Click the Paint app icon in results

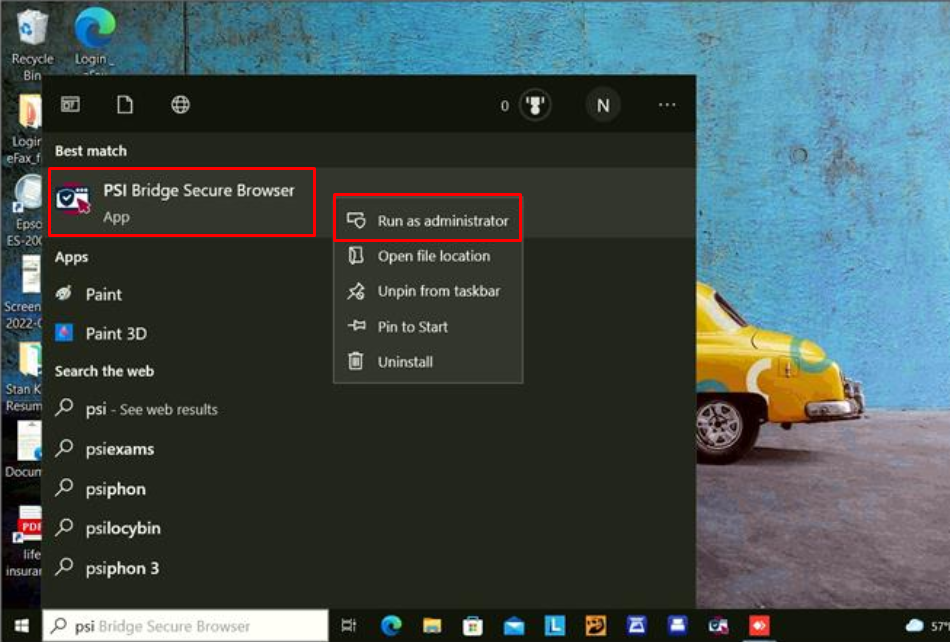(64, 294)
